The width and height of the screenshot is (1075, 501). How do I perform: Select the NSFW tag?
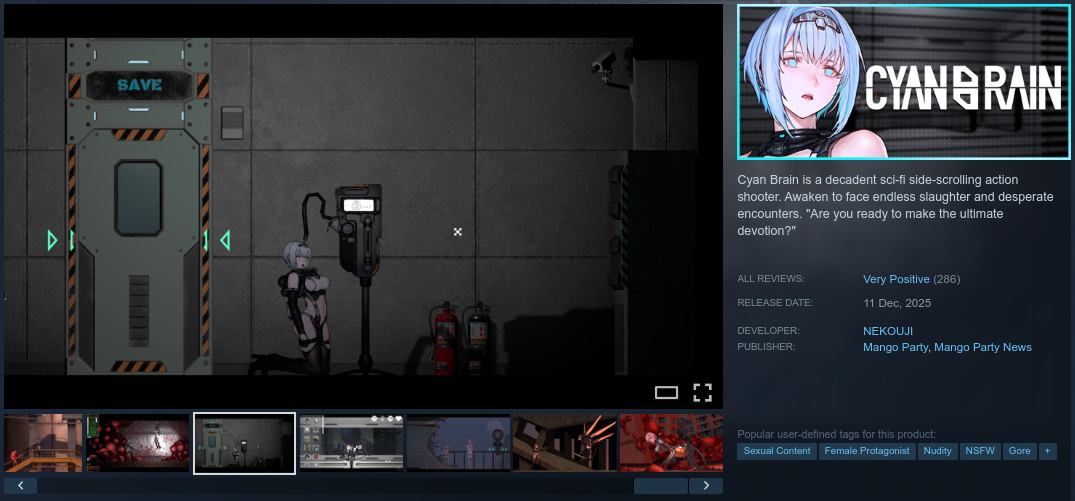click(979, 451)
